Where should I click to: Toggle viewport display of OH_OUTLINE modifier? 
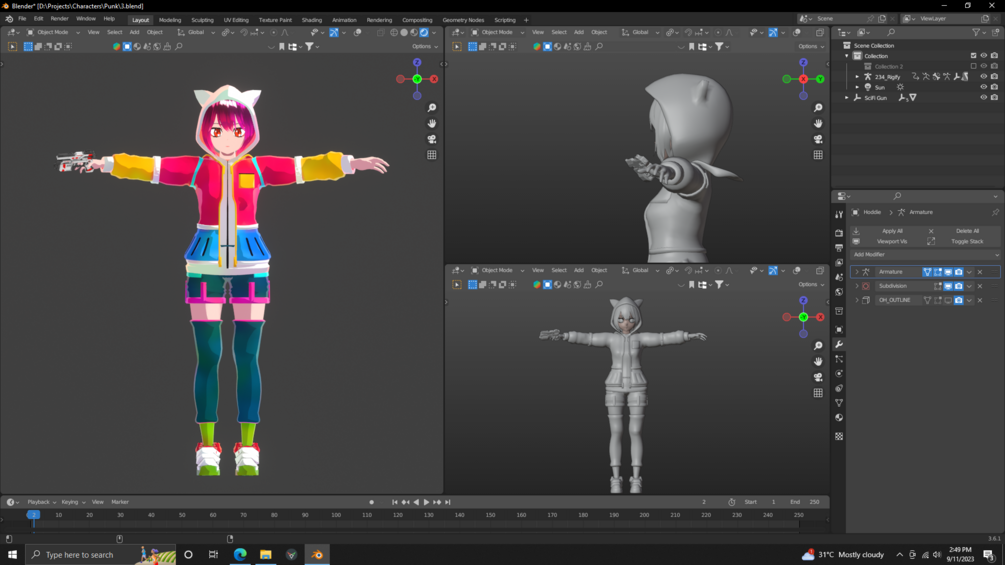[948, 300]
